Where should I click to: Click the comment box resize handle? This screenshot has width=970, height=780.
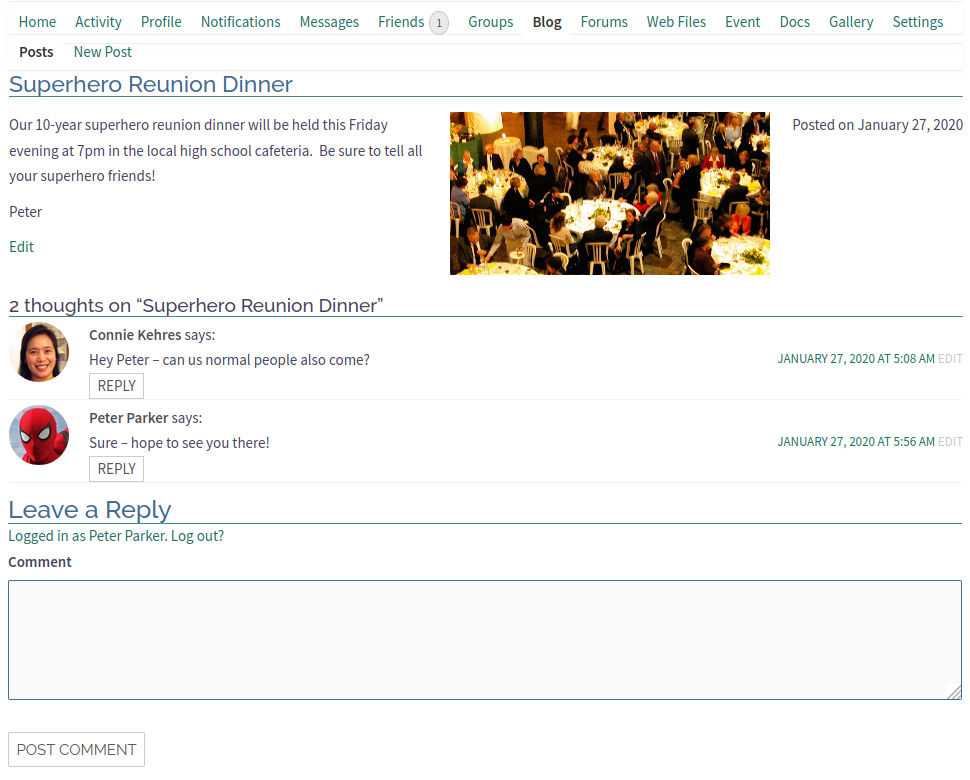pyautogui.click(x=954, y=692)
